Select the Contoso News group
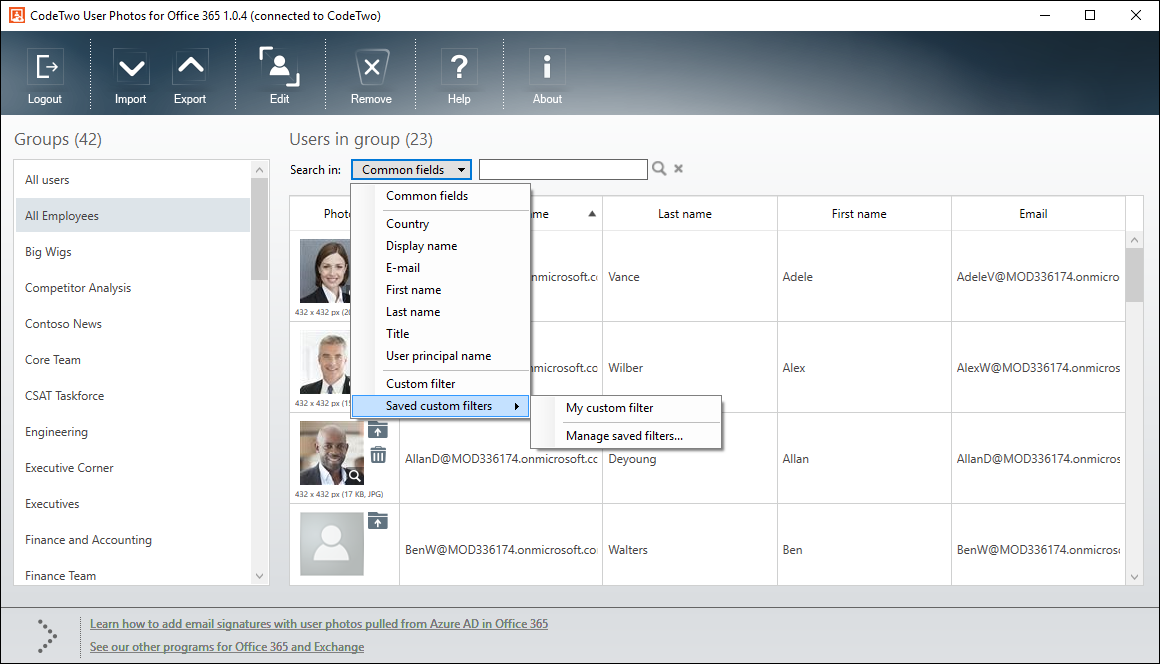Viewport: 1160px width, 664px height. click(133, 324)
